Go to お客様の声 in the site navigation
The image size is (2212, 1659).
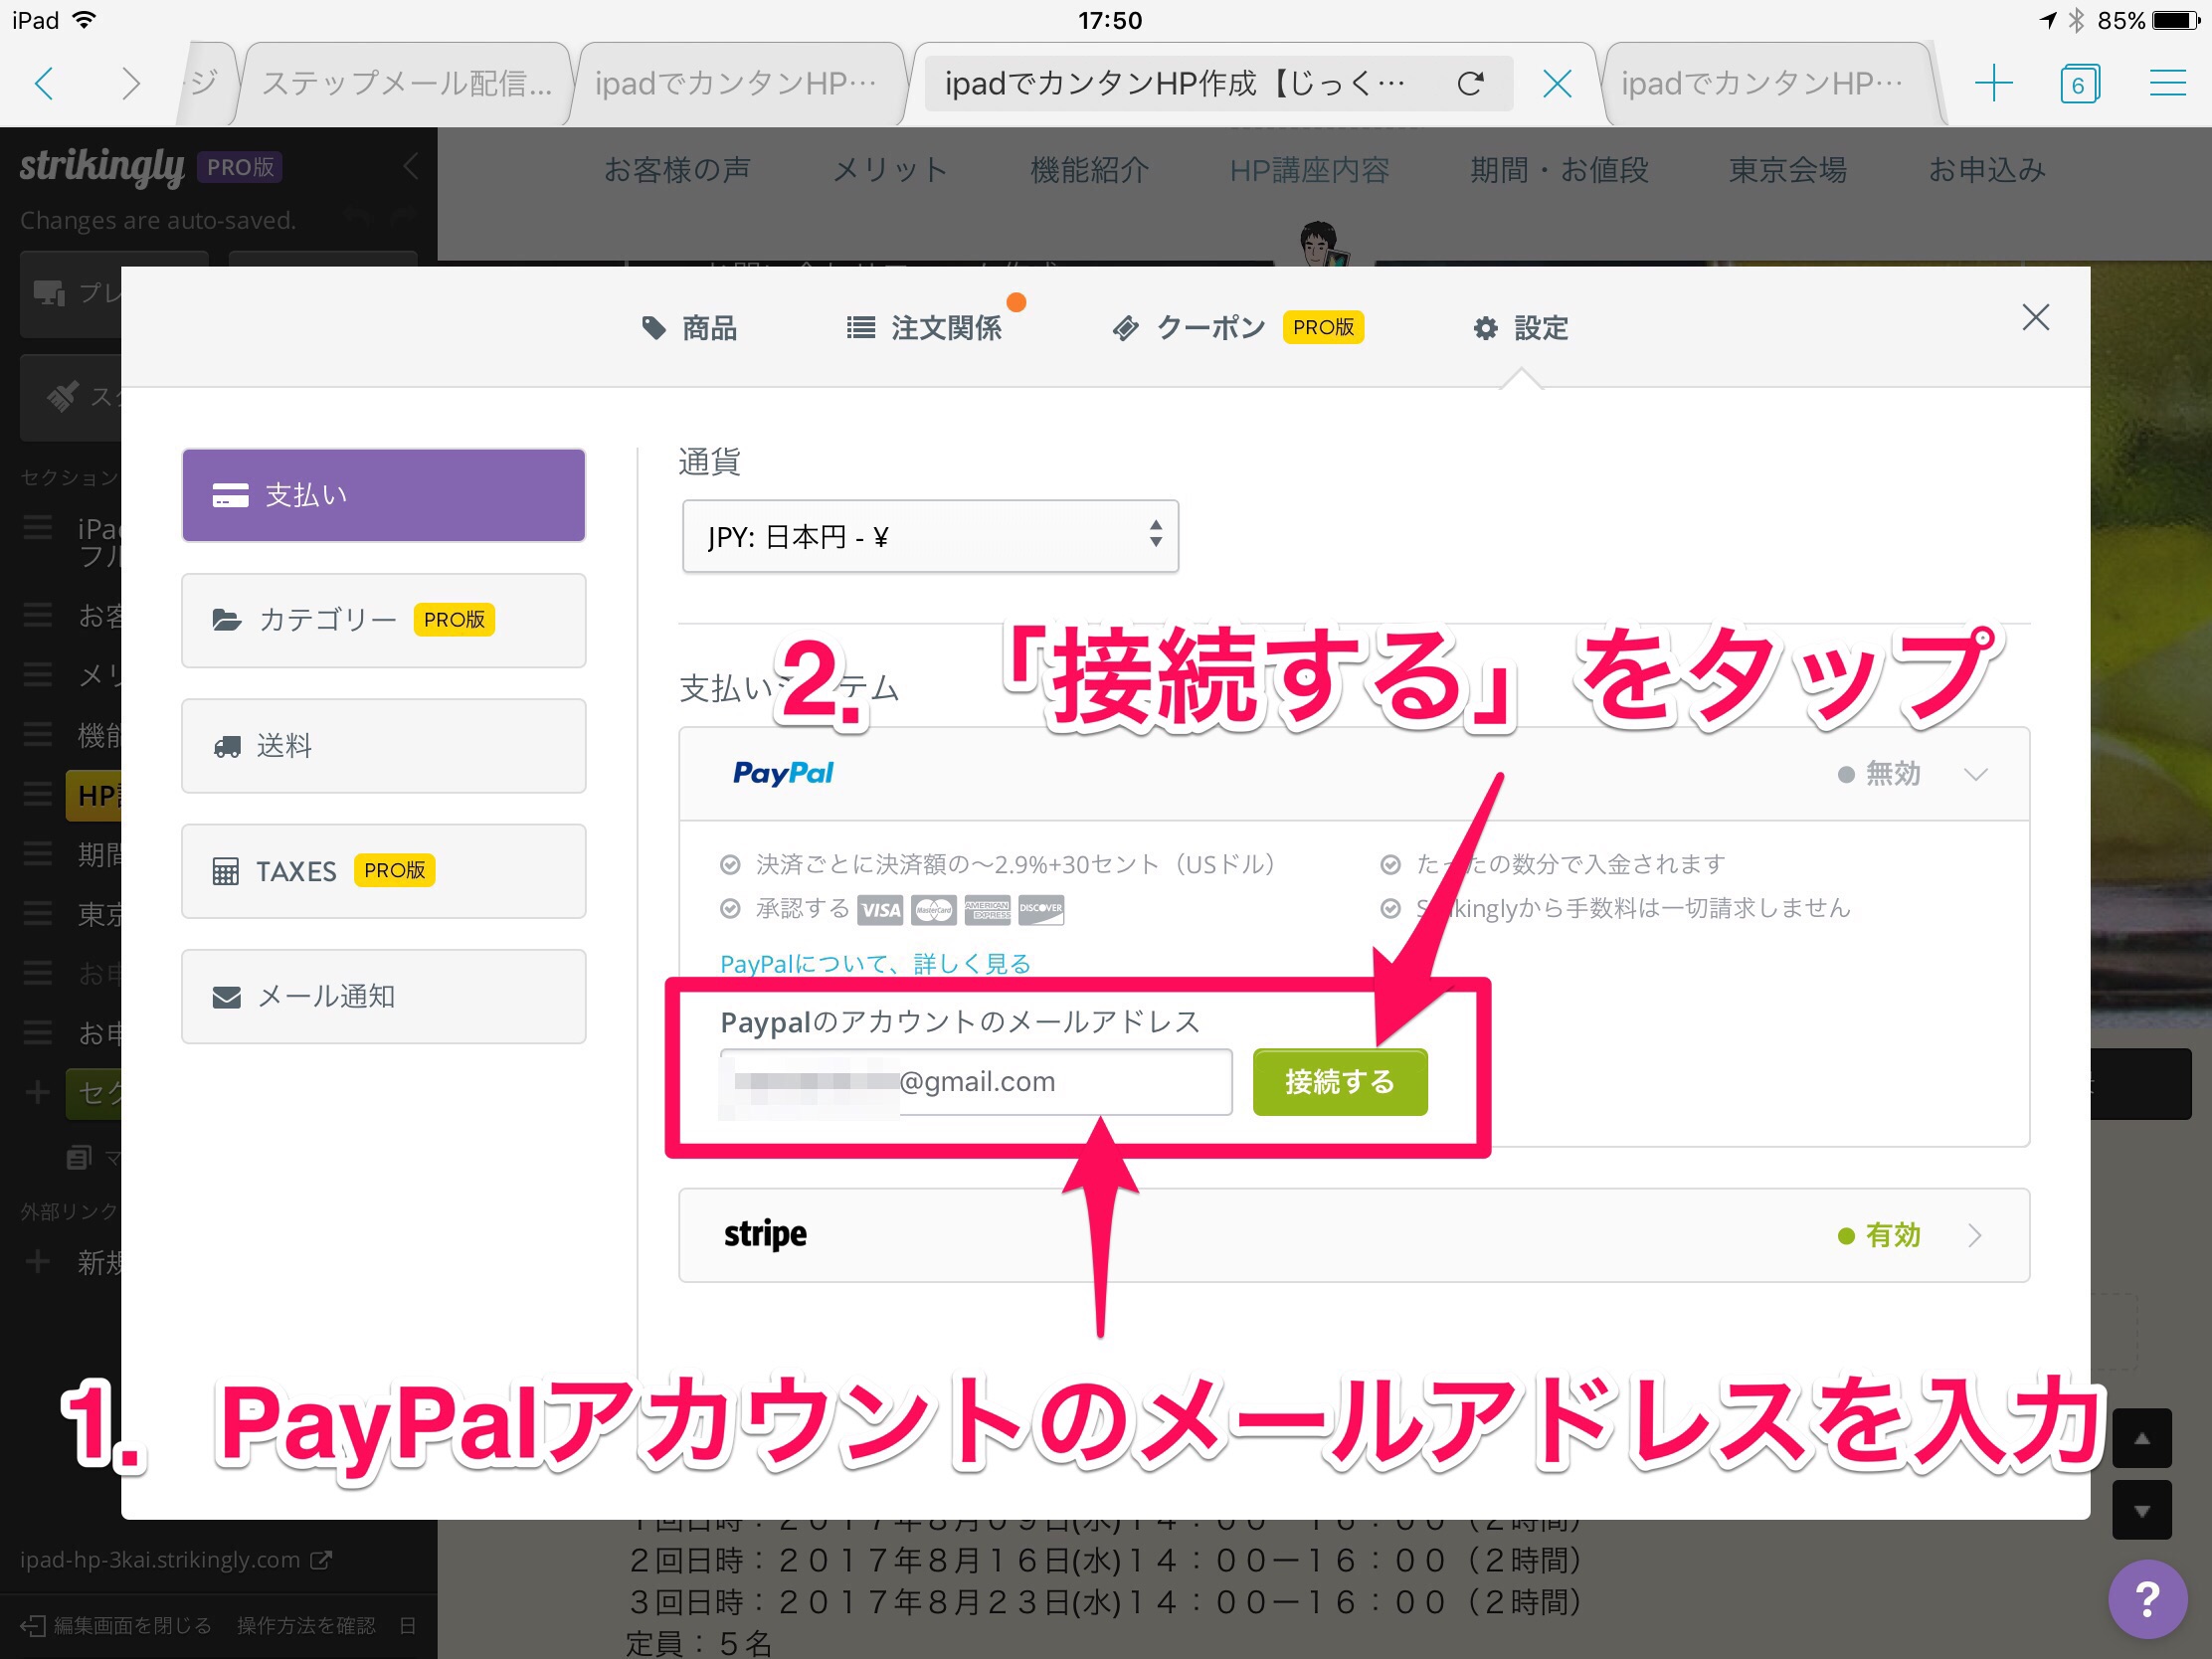pos(677,170)
